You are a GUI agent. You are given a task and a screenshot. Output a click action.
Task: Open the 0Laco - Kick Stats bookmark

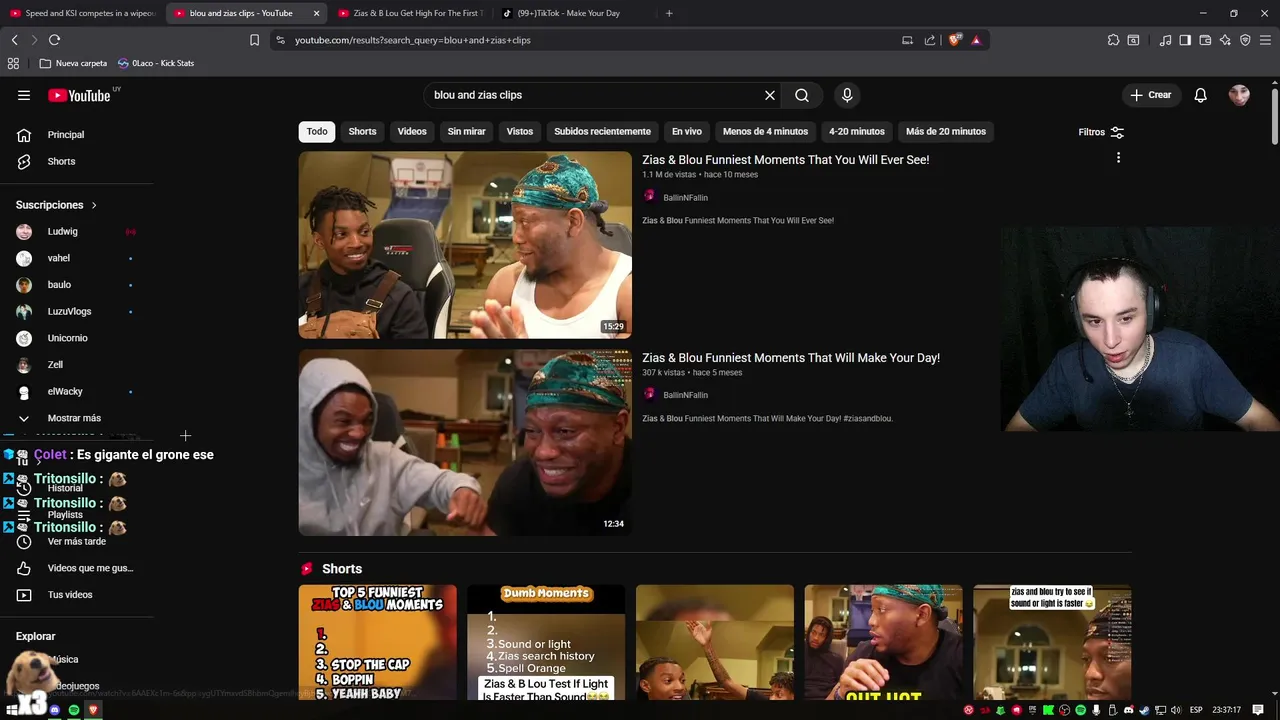click(156, 63)
